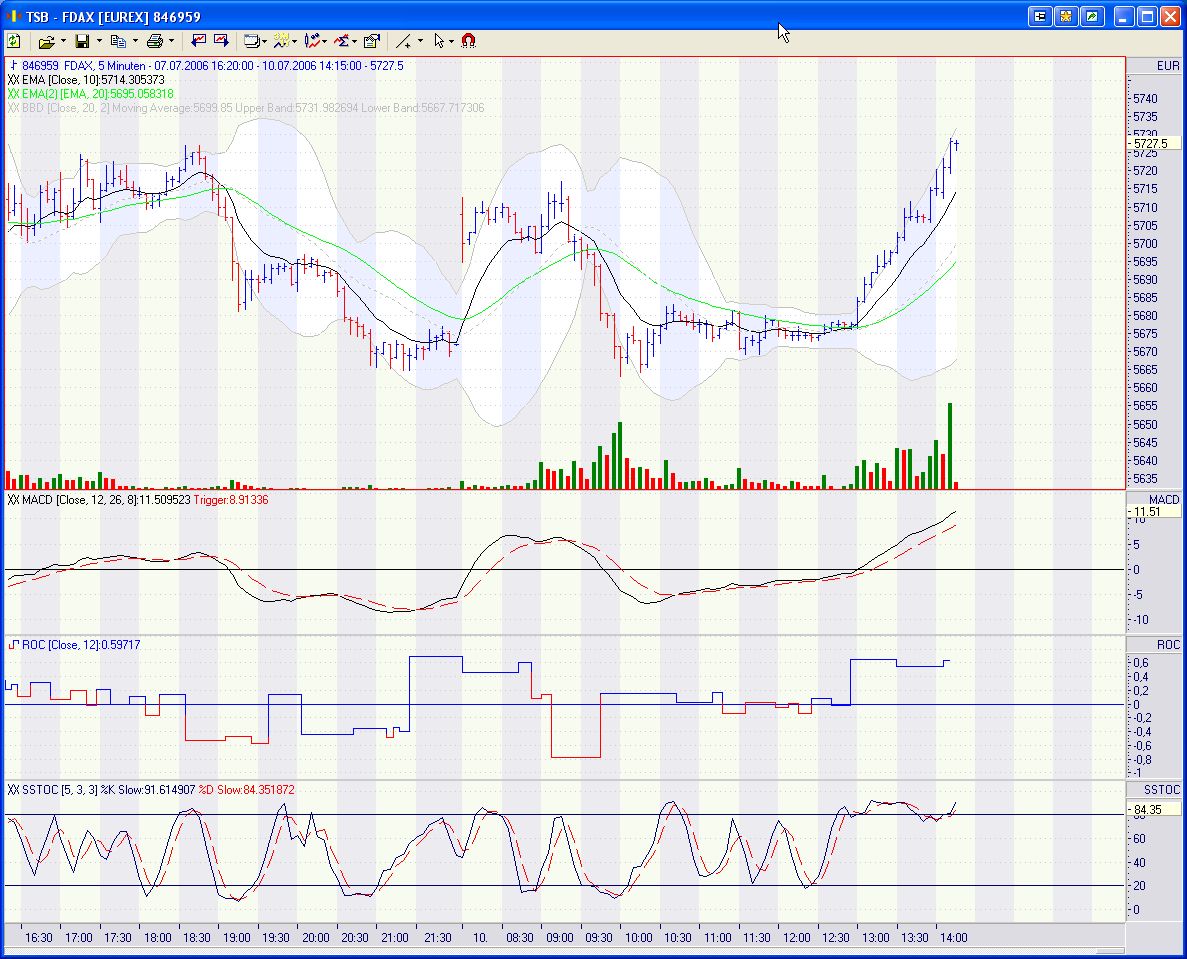The height and width of the screenshot is (959, 1187).
Task: Click the insert indicator fireworks icon
Action: 279,41
